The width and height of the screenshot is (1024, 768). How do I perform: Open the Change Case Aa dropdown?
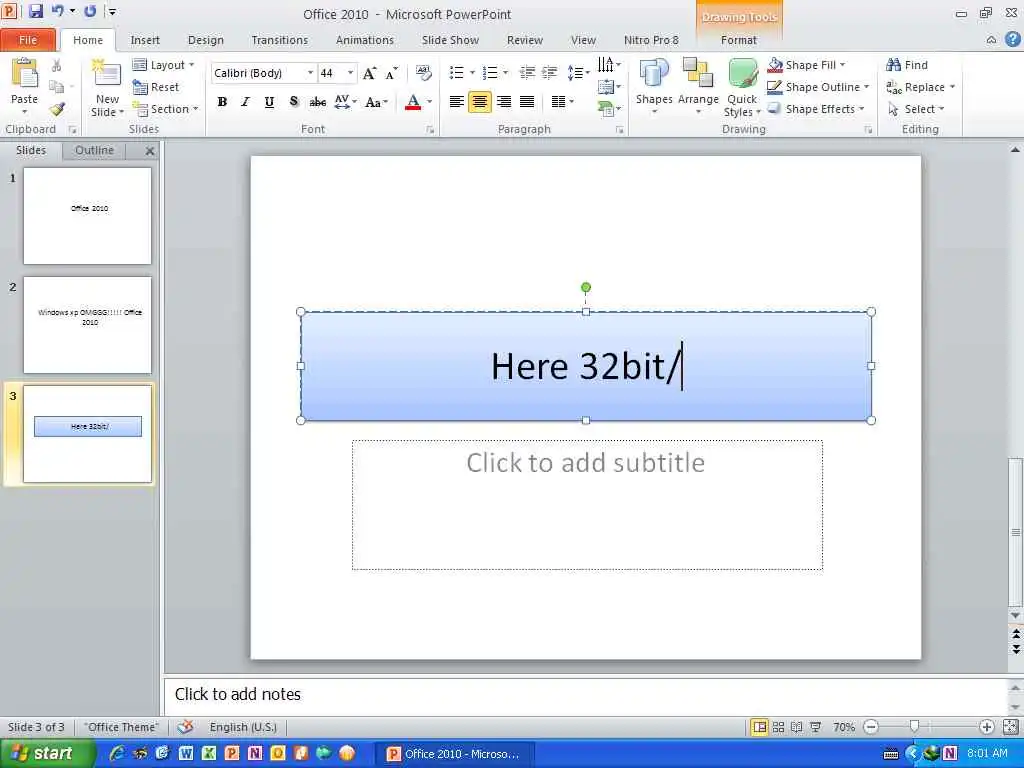[377, 102]
